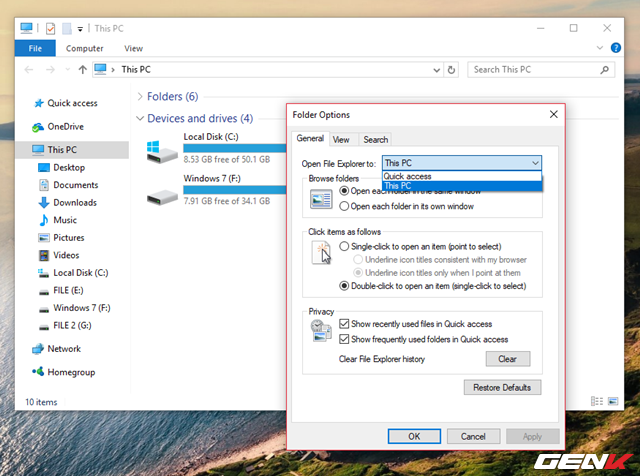Open Videos in the sidebar
The height and width of the screenshot is (476, 640).
pos(66,256)
